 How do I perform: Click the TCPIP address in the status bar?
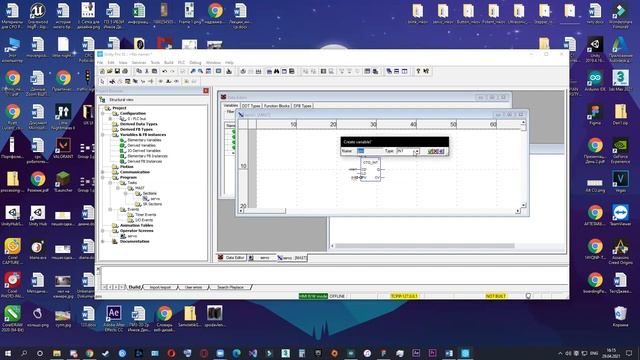tap(404, 296)
